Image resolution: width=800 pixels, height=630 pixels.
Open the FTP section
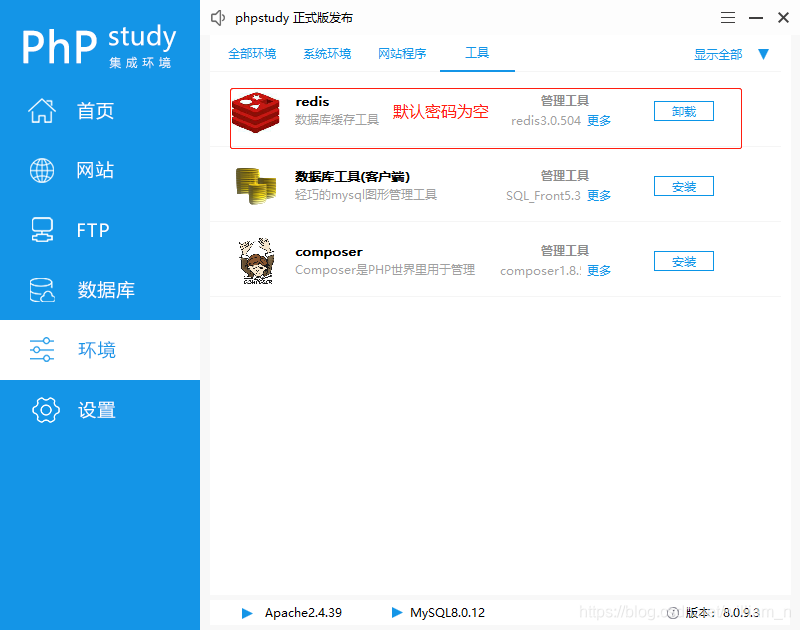[100, 230]
